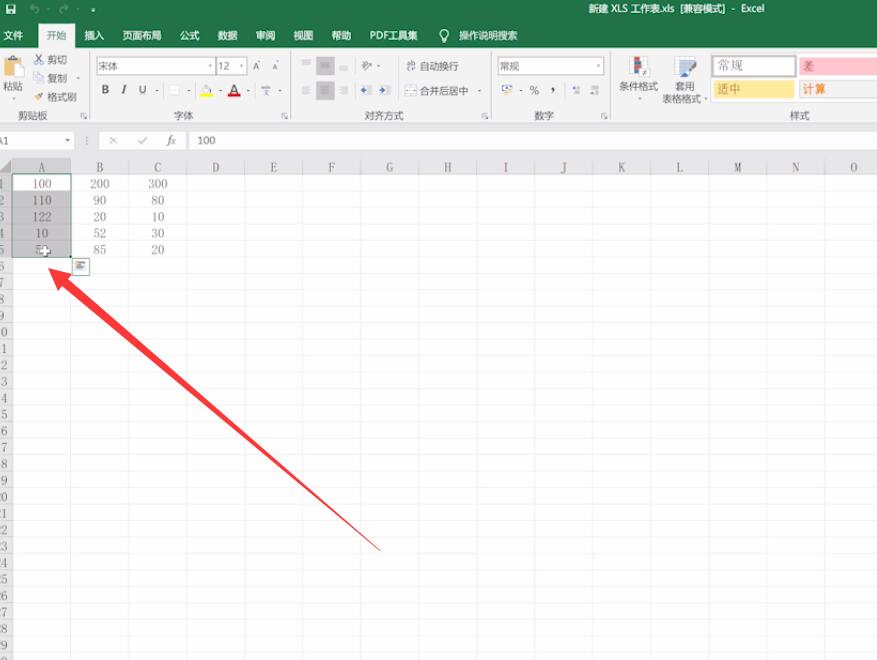The width and height of the screenshot is (877, 660).
Task: Open the number format dropdown (常规)
Action: point(598,66)
